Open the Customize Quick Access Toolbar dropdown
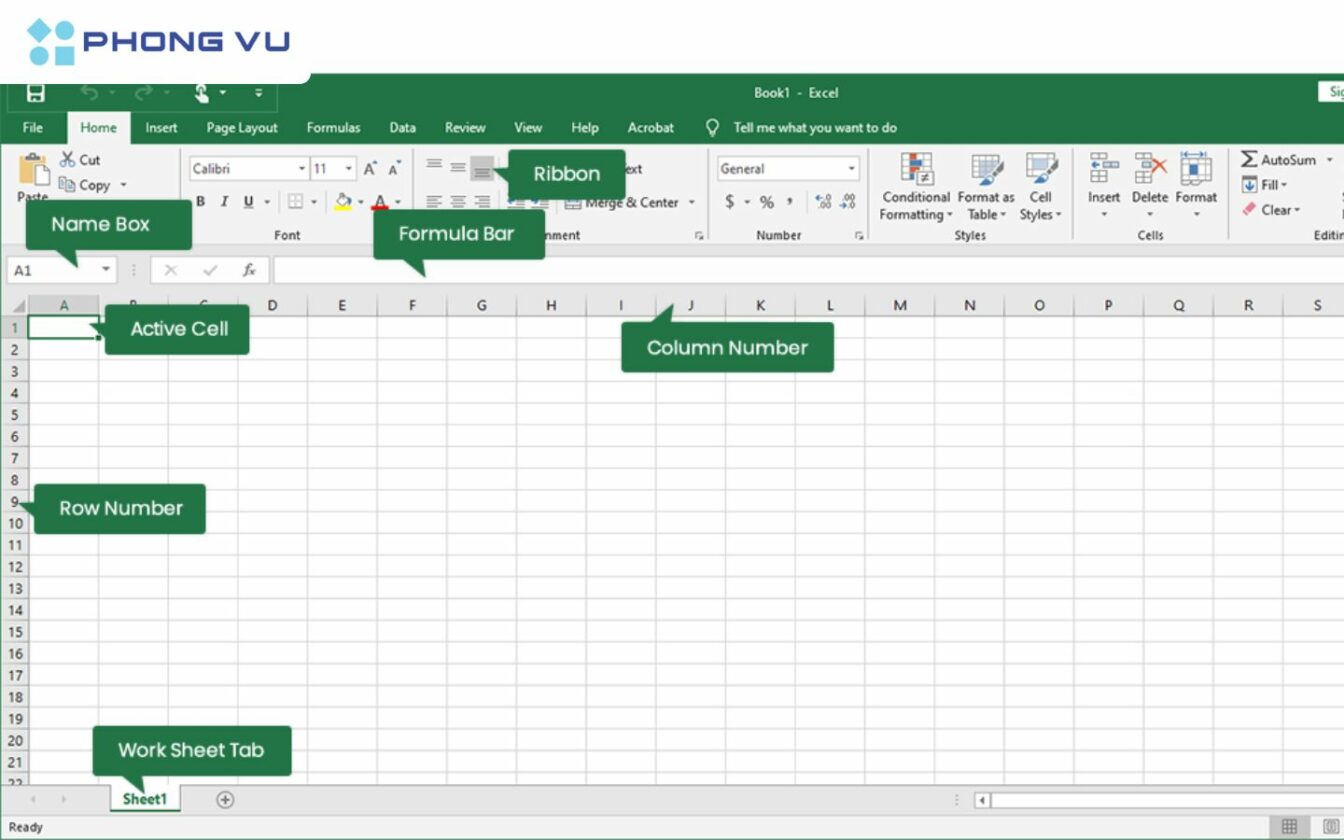The height and width of the screenshot is (840, 1344). 258,93
